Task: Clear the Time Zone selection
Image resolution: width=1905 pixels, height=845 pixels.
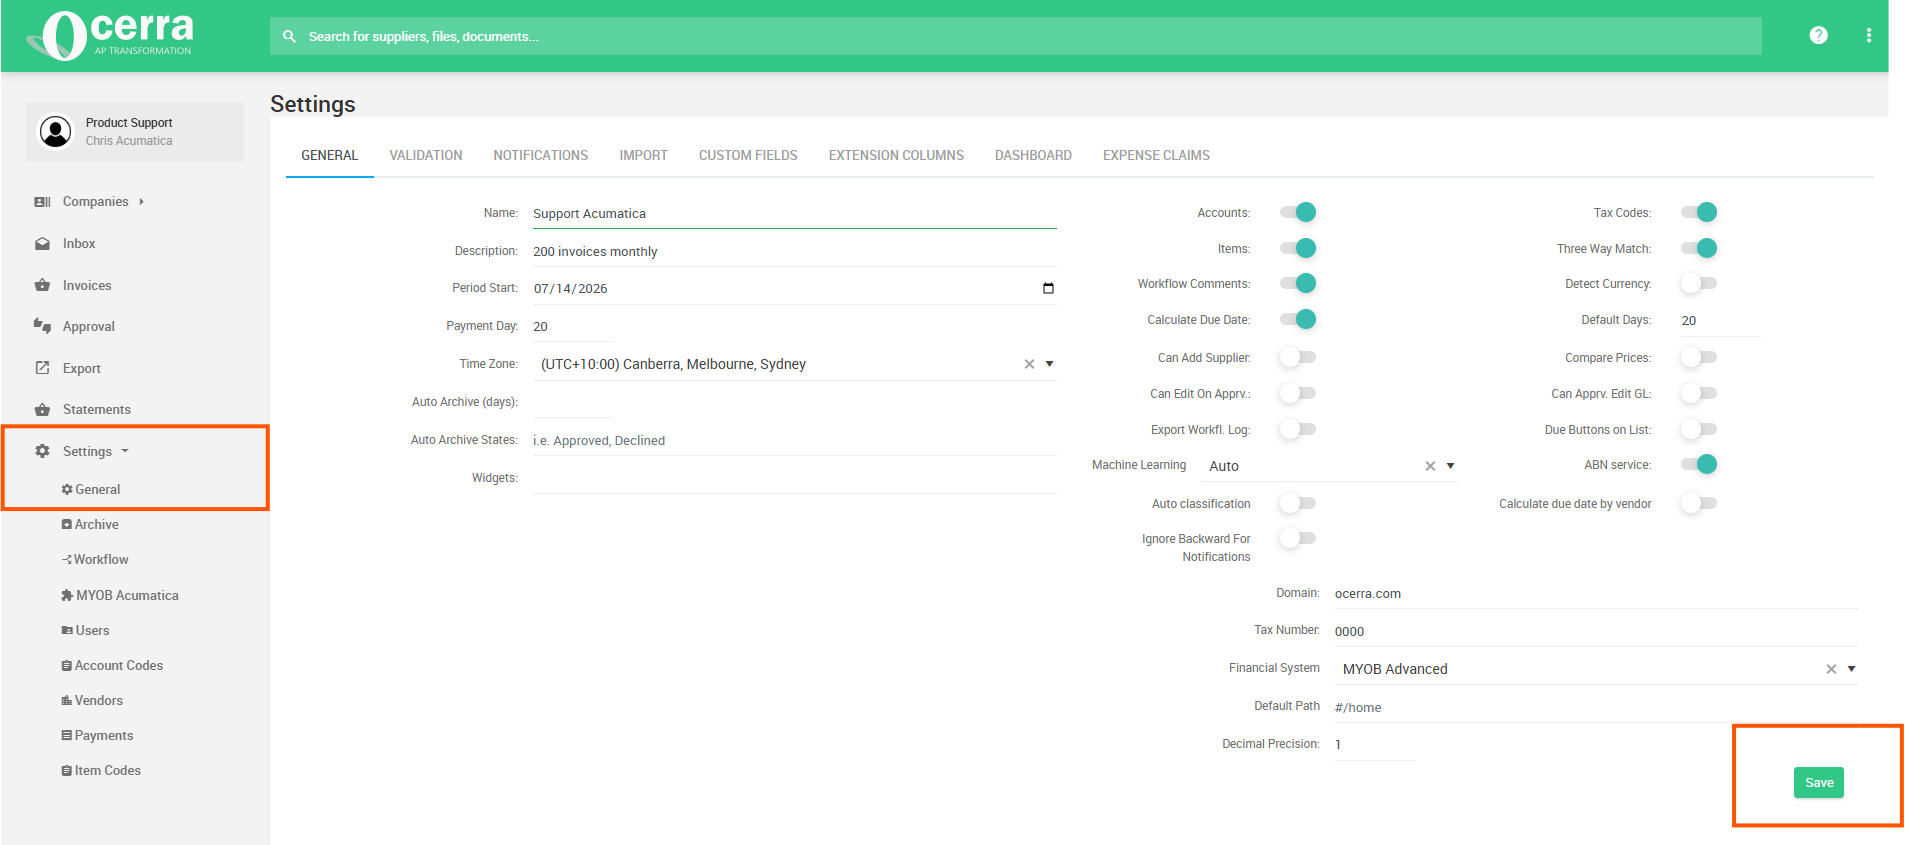Action: point(1029,364)
